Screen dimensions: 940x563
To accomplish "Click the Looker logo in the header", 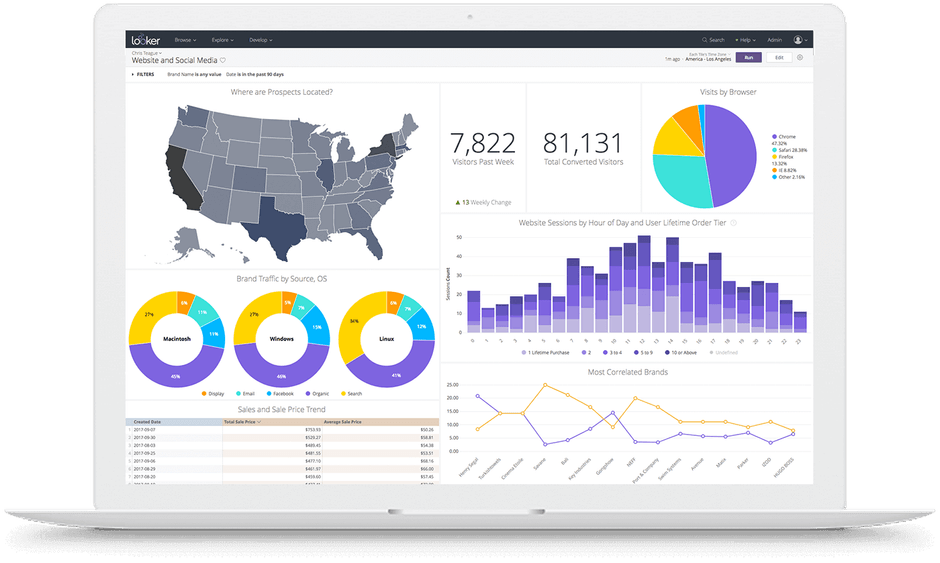I will coord(145,40).
